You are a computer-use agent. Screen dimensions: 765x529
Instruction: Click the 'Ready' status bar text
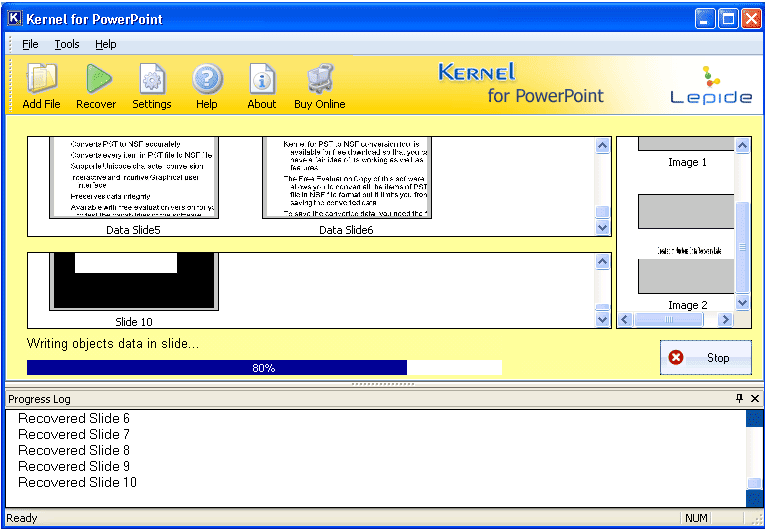pyautogui.click(x=21, y=518)
